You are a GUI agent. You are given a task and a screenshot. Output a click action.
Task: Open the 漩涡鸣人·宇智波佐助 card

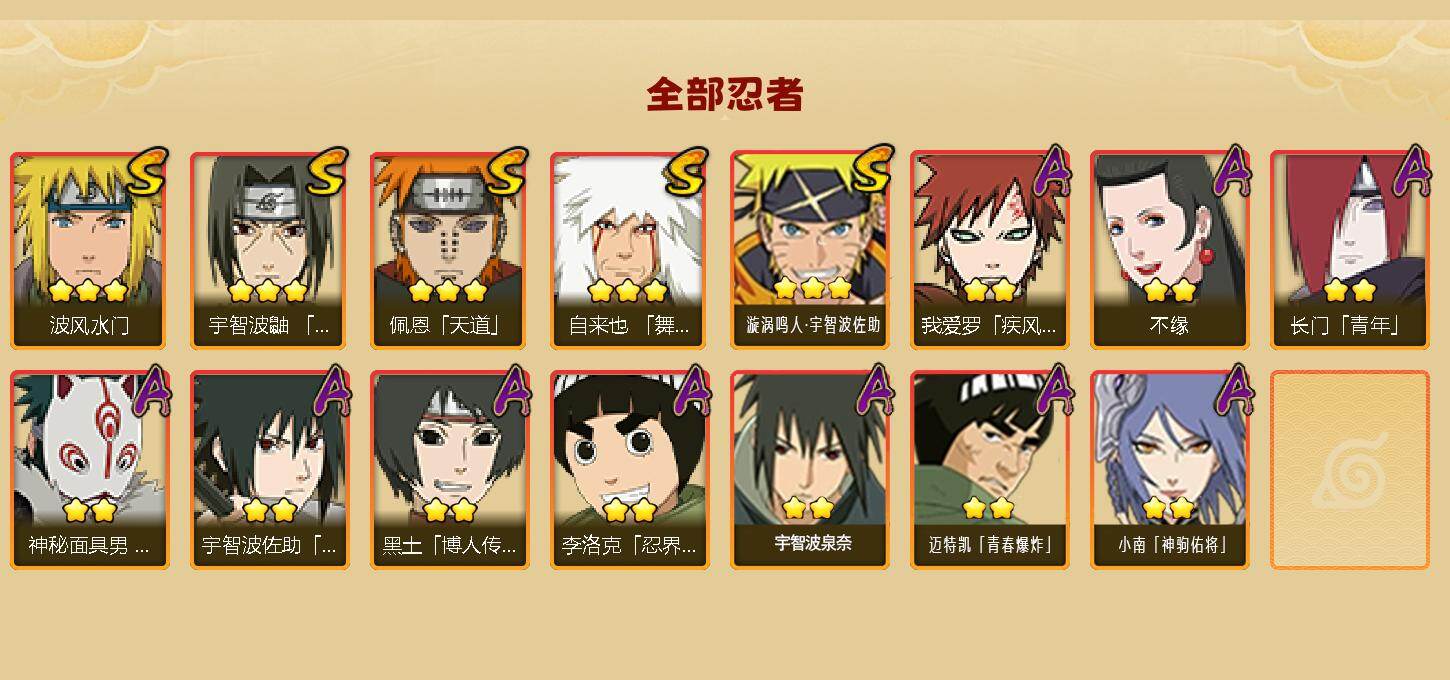point(809,250)
